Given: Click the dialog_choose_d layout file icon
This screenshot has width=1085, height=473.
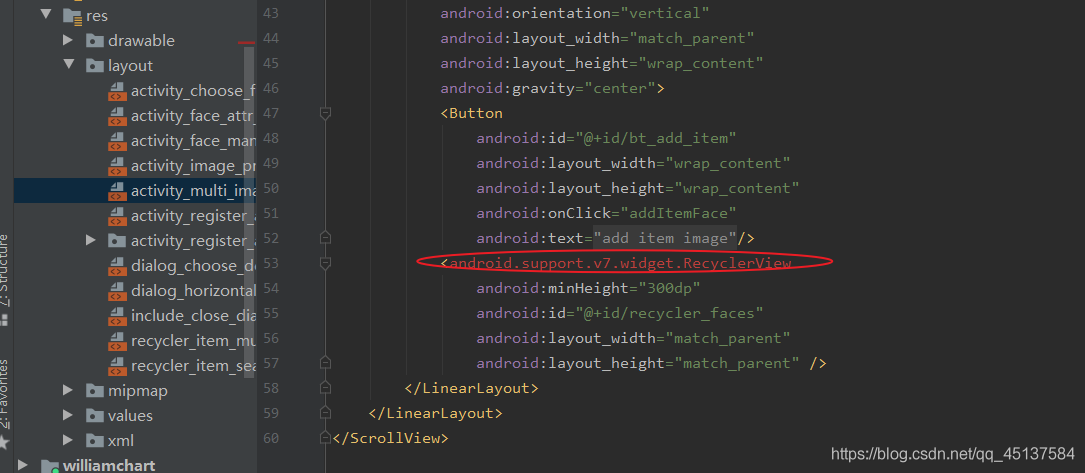Looking at the screenshot, I should 117,266.
